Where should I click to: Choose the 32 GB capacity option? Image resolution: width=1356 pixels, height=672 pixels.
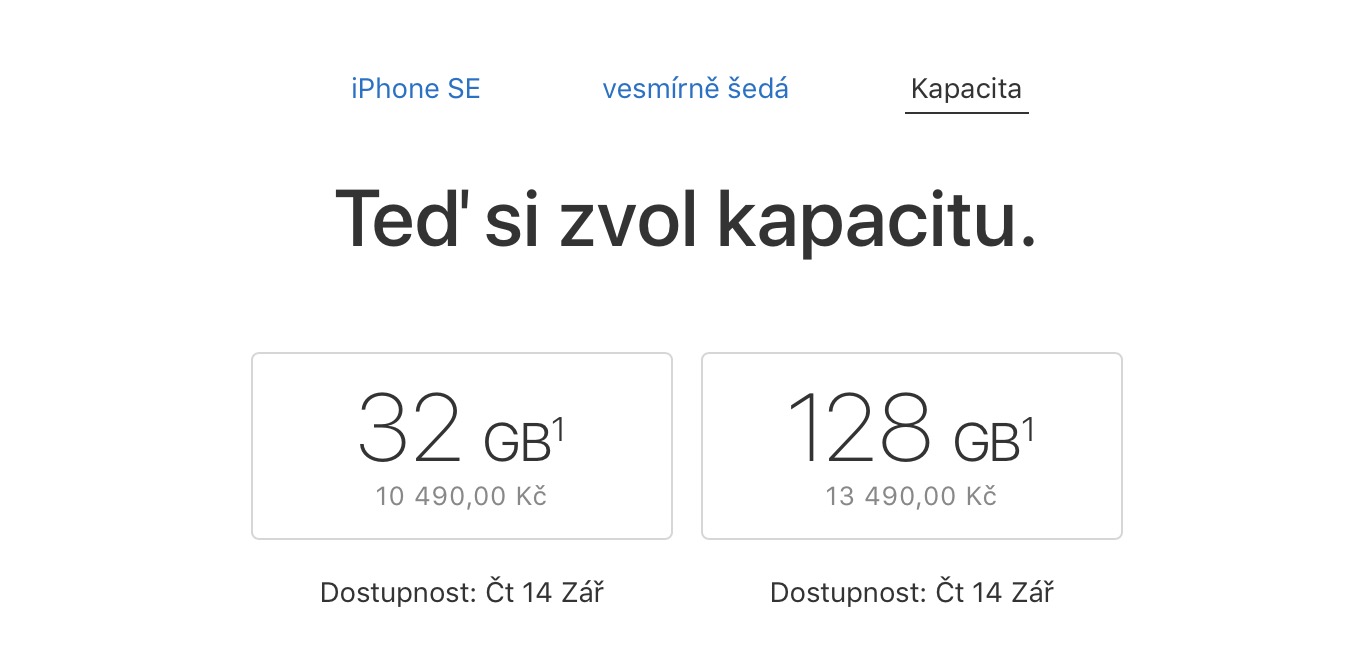(x=461, y=446)
